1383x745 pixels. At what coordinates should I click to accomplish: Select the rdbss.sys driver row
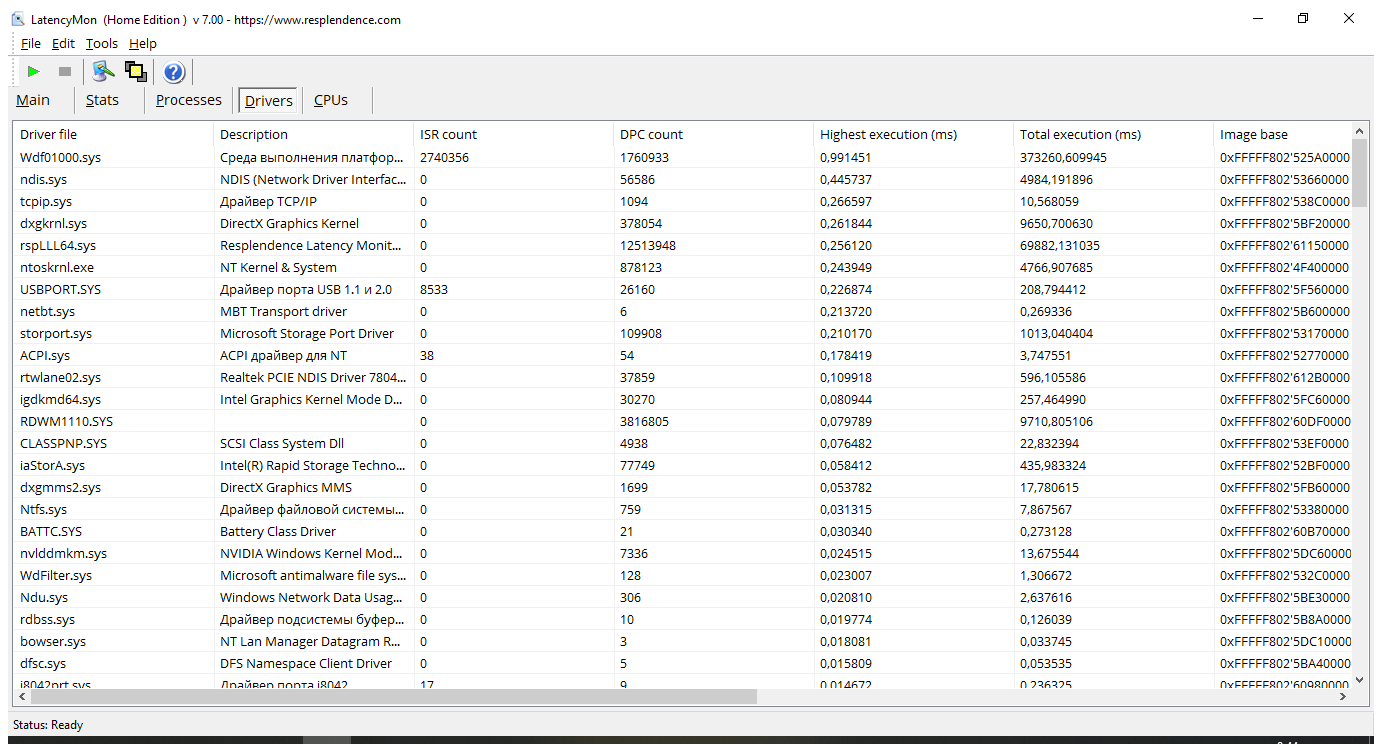682,619
